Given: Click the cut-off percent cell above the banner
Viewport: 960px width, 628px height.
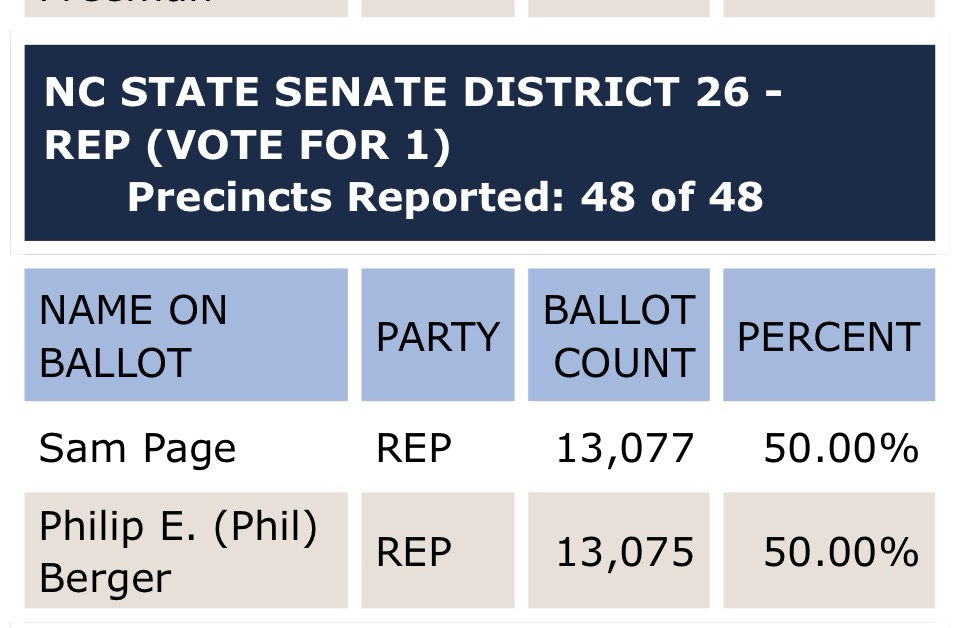Looking at the screenshot, I should (828, 8).
